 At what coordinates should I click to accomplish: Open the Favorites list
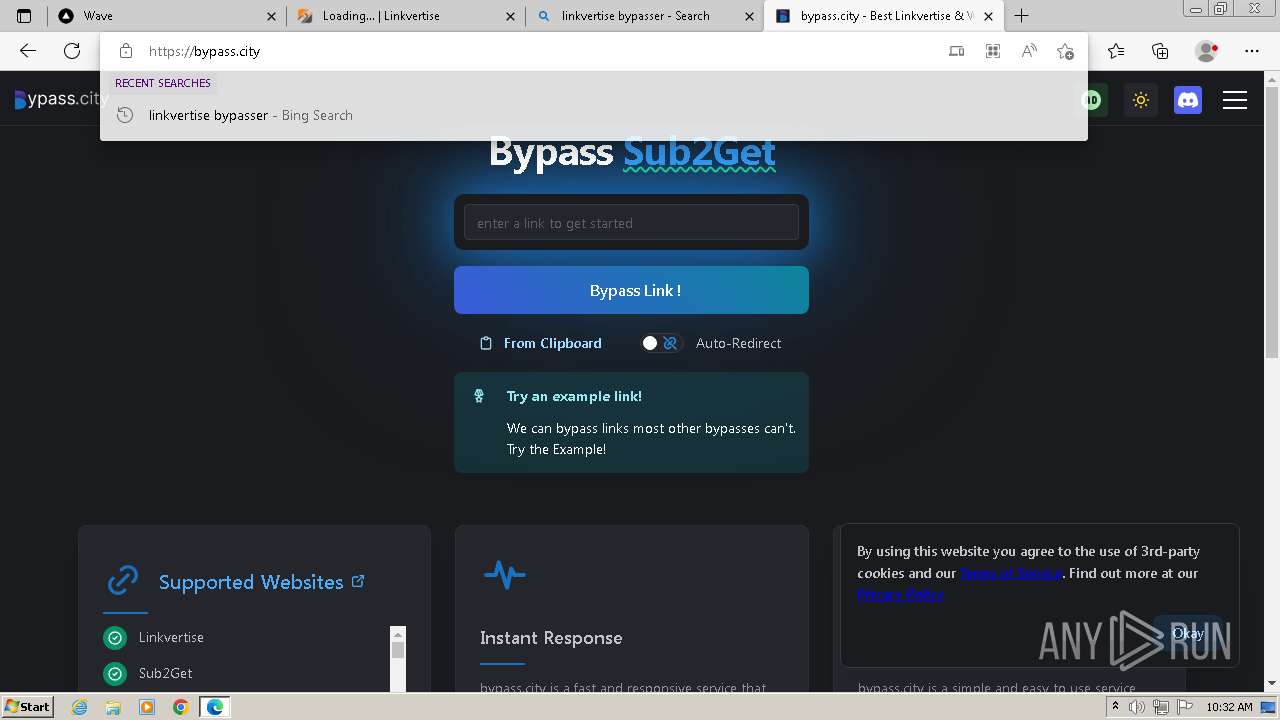1116,51
